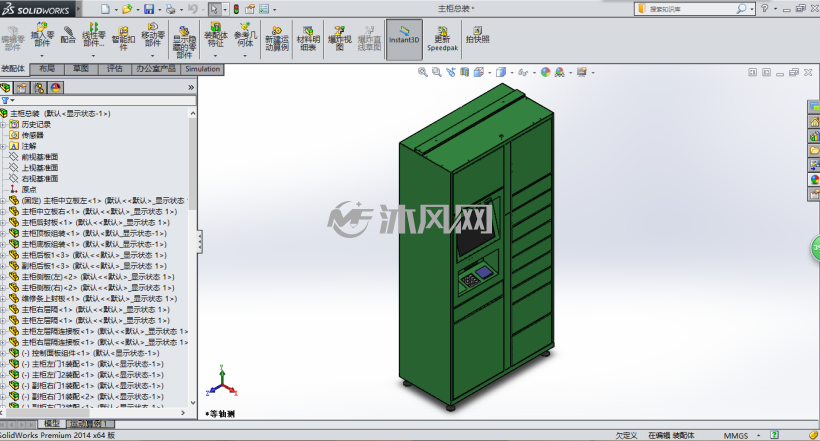Click the View Orientation cube icon

click(x=479, y=72)
